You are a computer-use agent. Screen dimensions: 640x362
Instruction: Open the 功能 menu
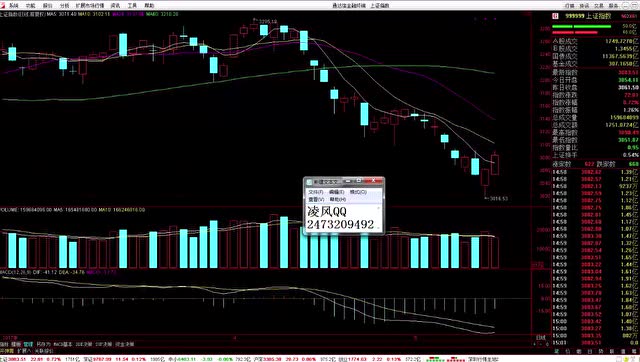(x=31, y=5)
